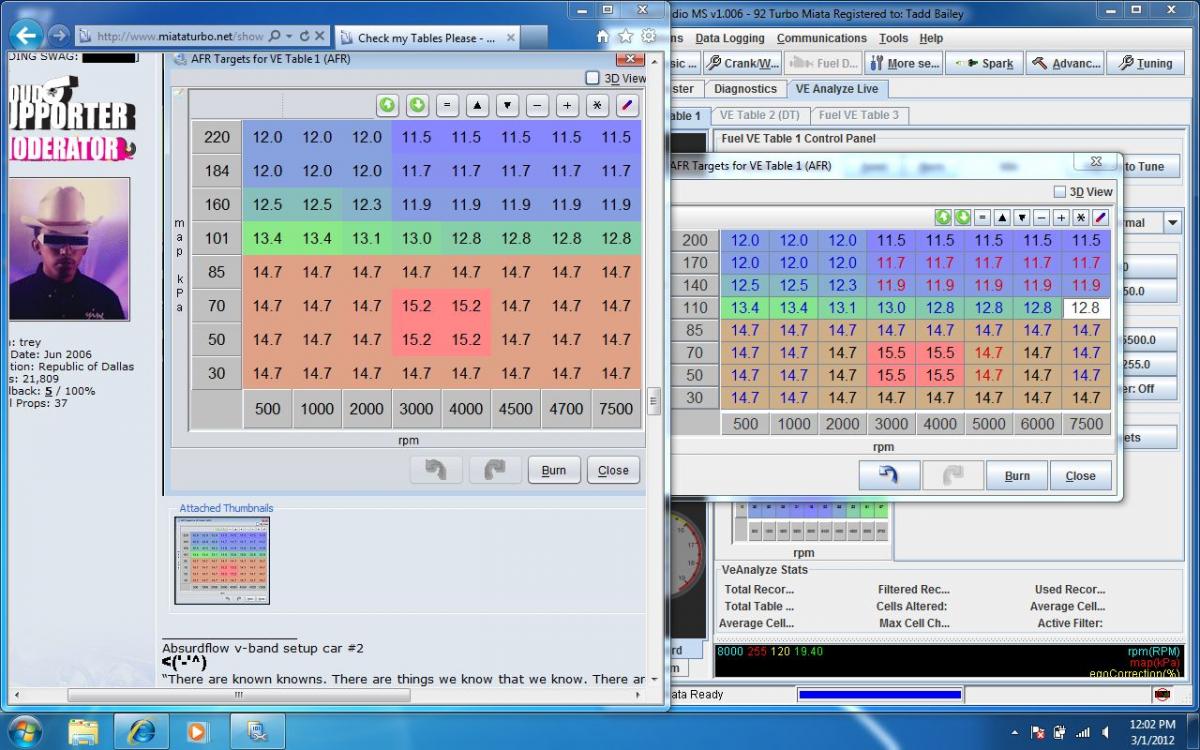Click the interpolate pencil icon in TunerStudio AFR dialog
The height and width of the screenshot is (750, 1200).
(1101, 217)
